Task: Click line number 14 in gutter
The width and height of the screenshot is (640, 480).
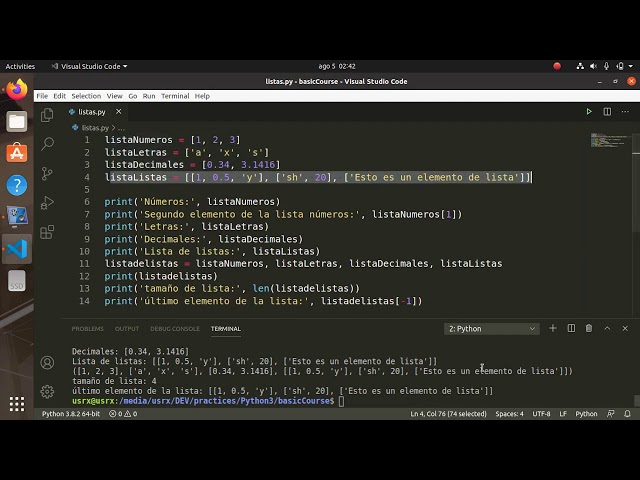Action: pos(84,301)
